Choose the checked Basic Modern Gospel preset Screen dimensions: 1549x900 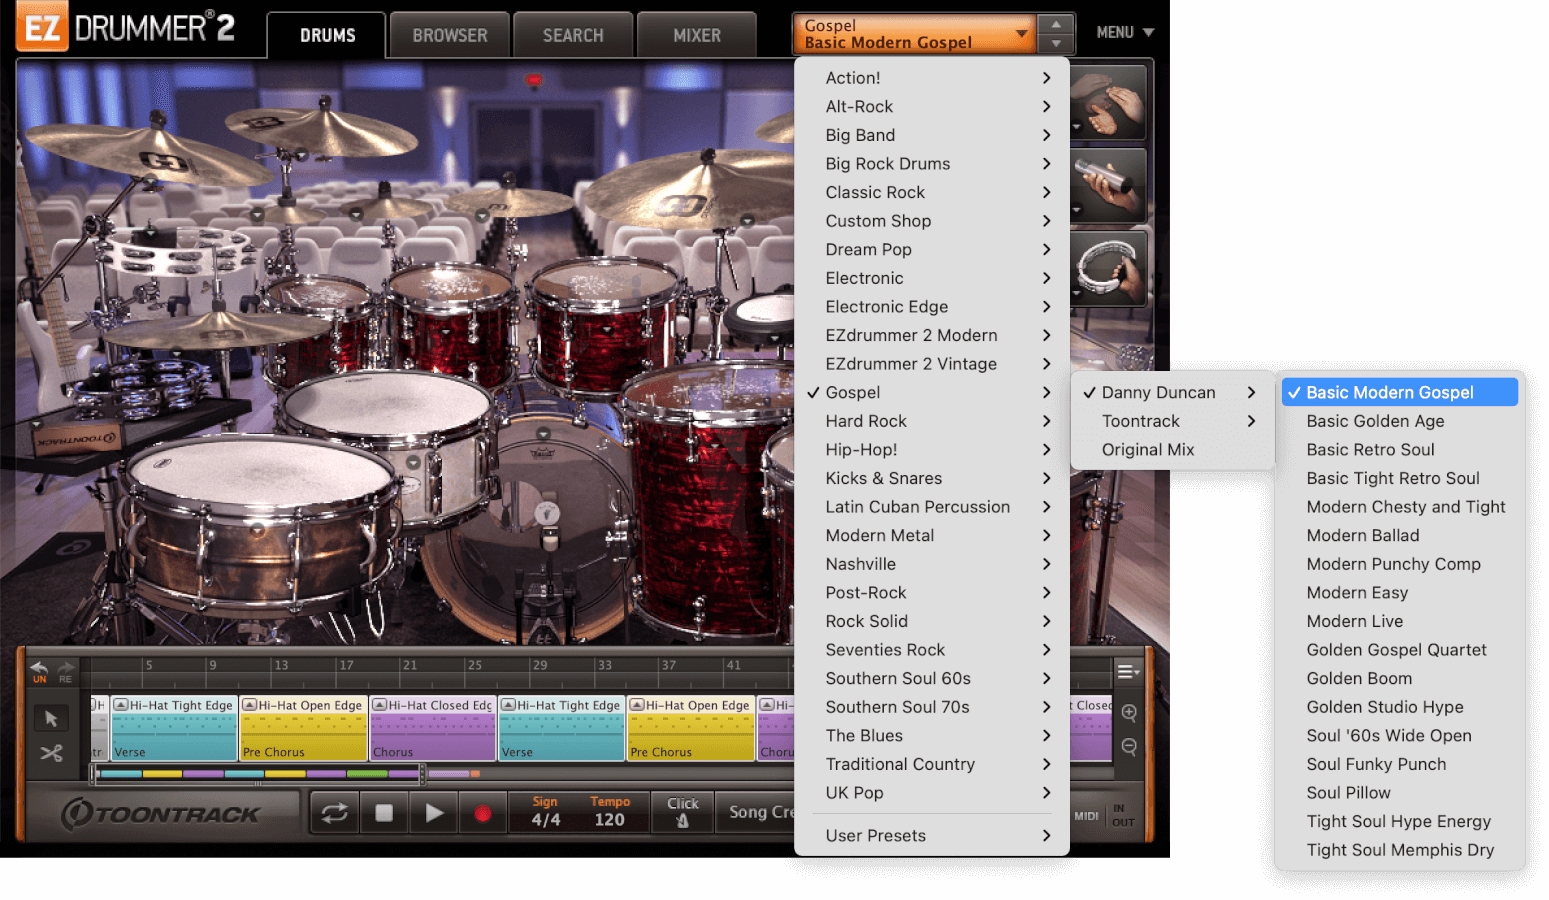click(1399, 393)
